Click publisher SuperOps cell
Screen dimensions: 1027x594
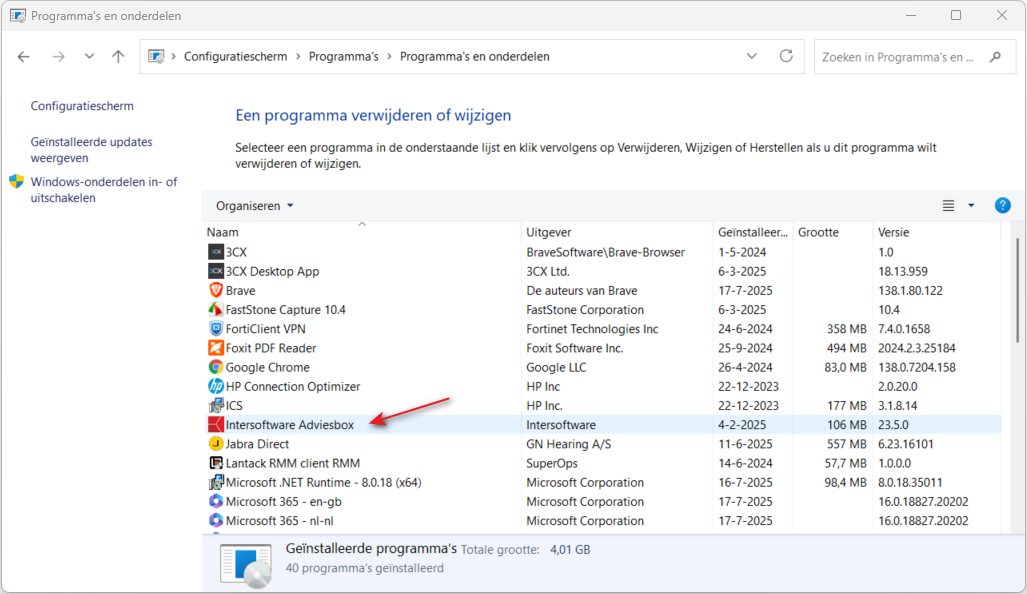(551, 463)
